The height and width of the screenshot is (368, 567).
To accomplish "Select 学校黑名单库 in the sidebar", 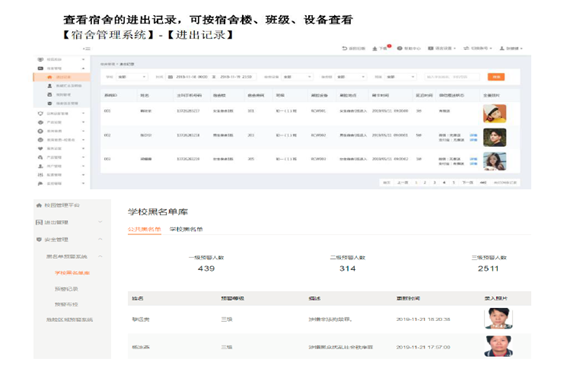I will (72, 273).
